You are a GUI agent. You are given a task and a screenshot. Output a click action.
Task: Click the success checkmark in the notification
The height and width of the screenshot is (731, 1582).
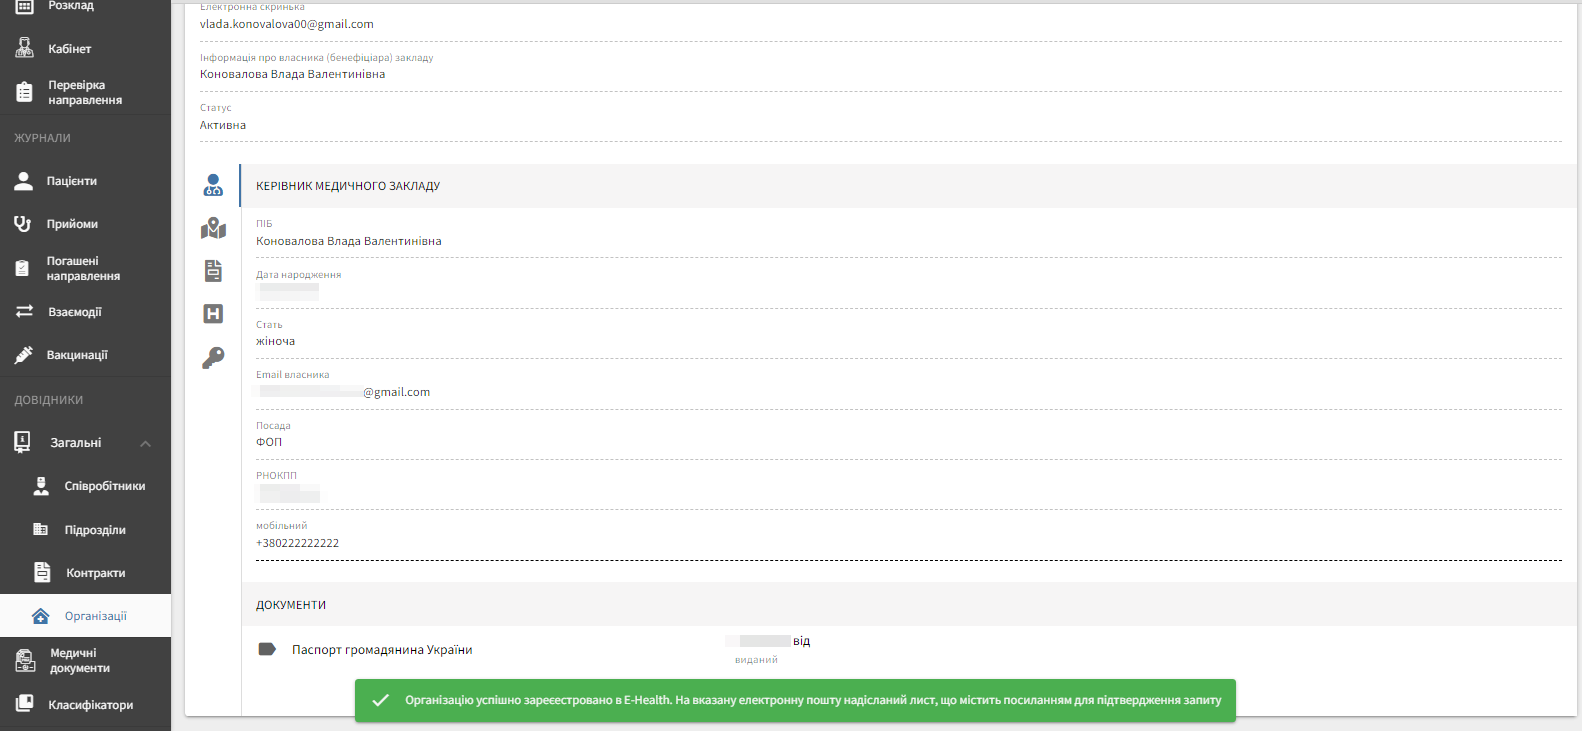tap(380, 700)
